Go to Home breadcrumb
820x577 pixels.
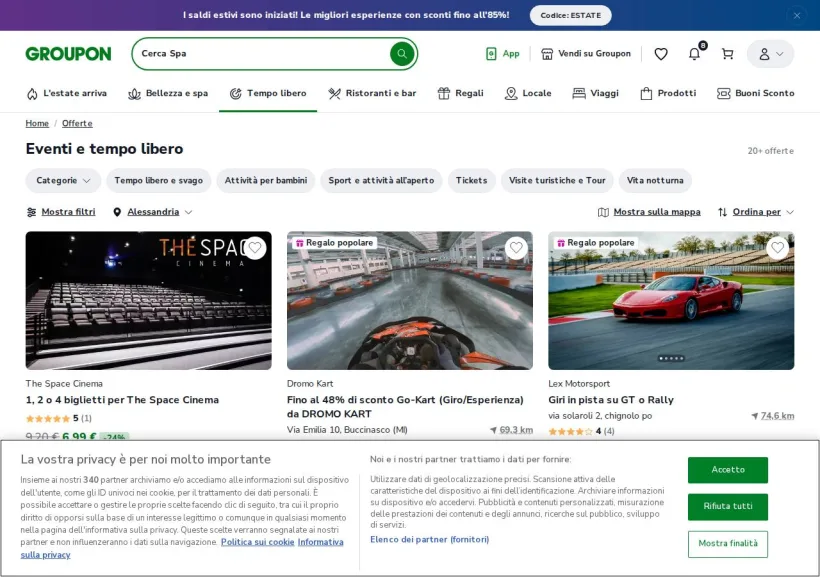click(x=37, y=123)
